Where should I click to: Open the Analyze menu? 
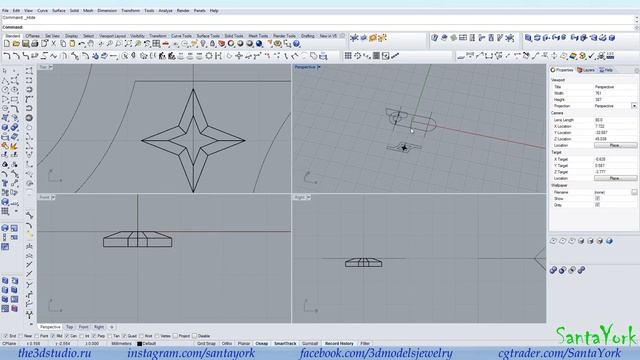coord(165,11)
